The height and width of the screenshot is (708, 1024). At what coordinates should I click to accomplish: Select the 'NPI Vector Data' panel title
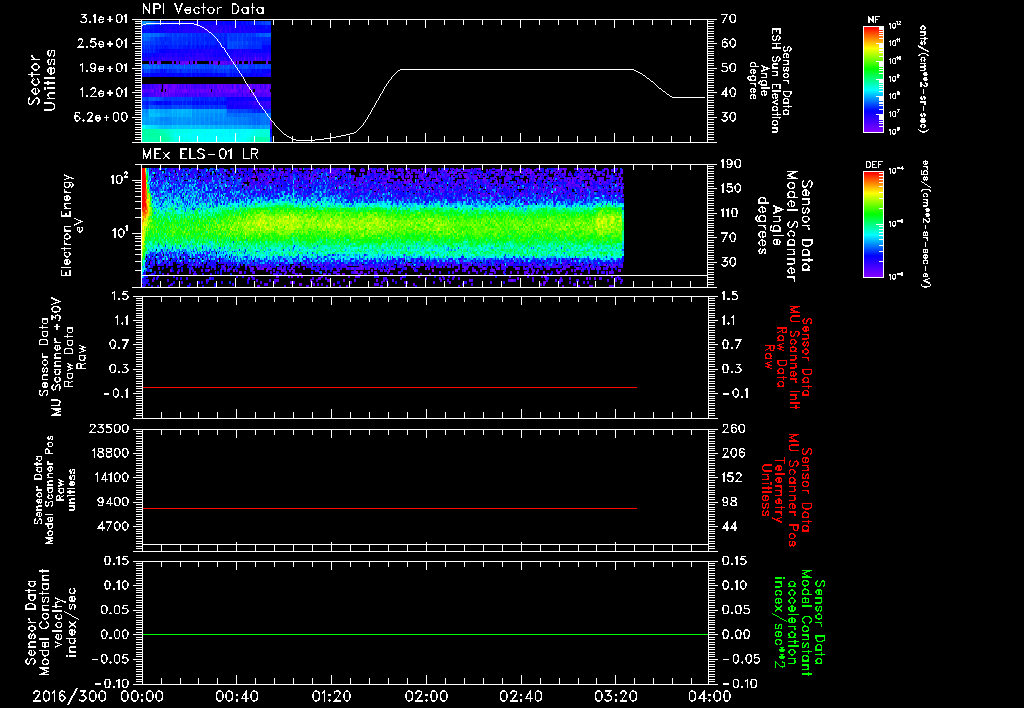[x=203, y=9]
